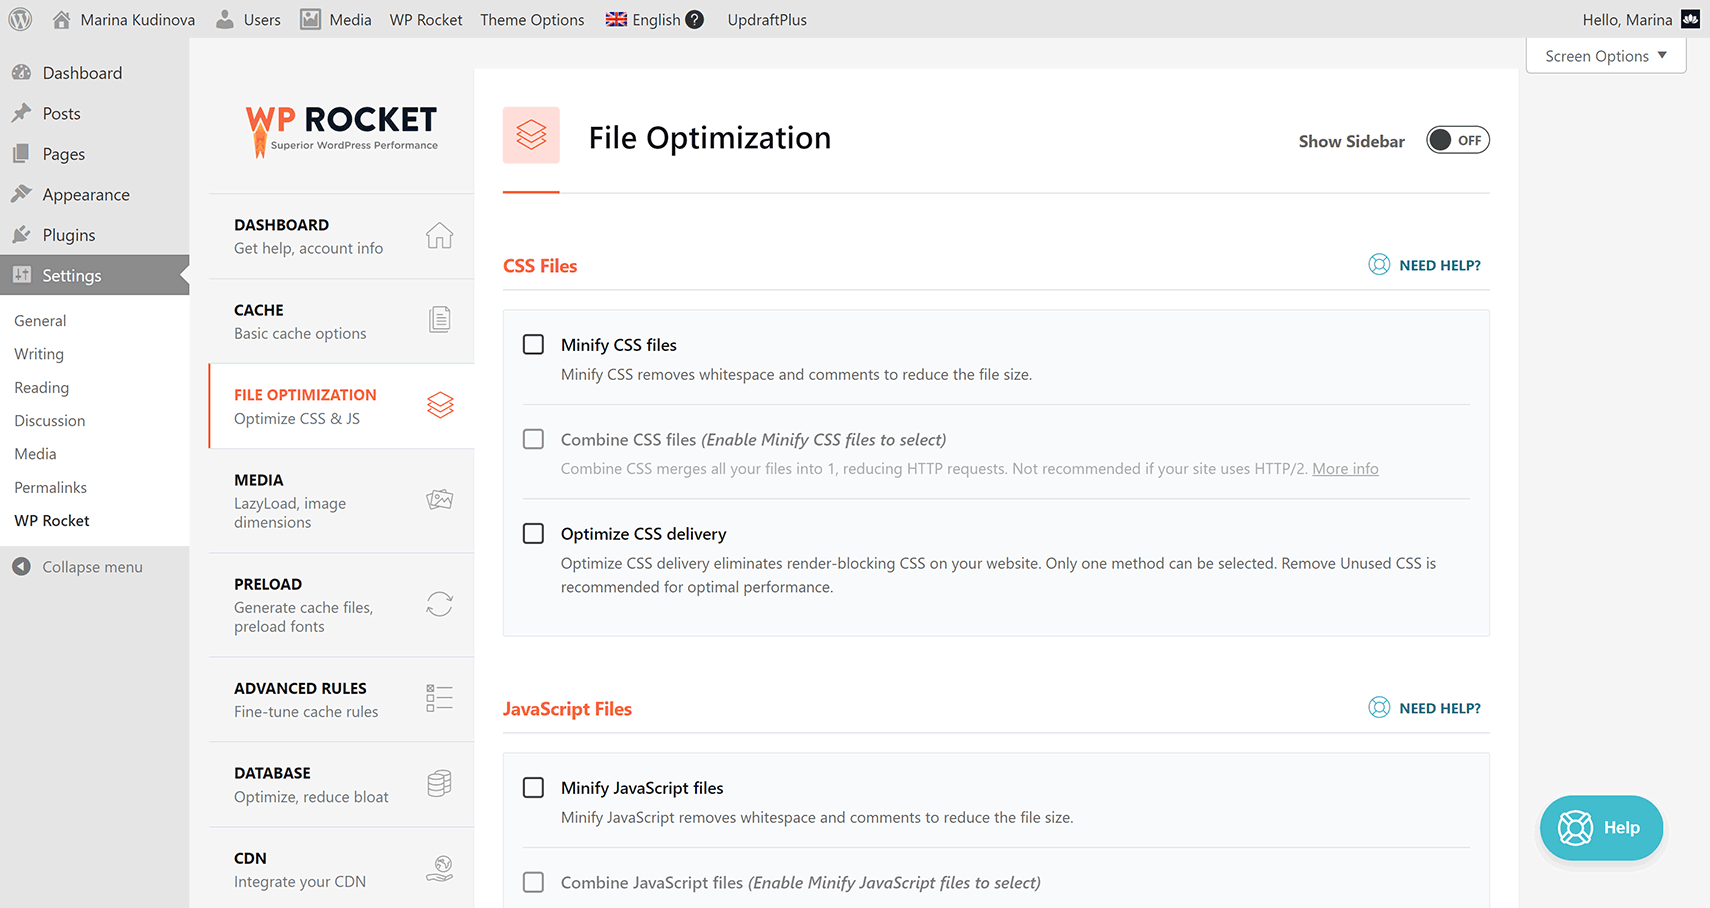1710x908 pixels.
Task: Open the WordPress logo menu
Action: (x=20, y=19)
